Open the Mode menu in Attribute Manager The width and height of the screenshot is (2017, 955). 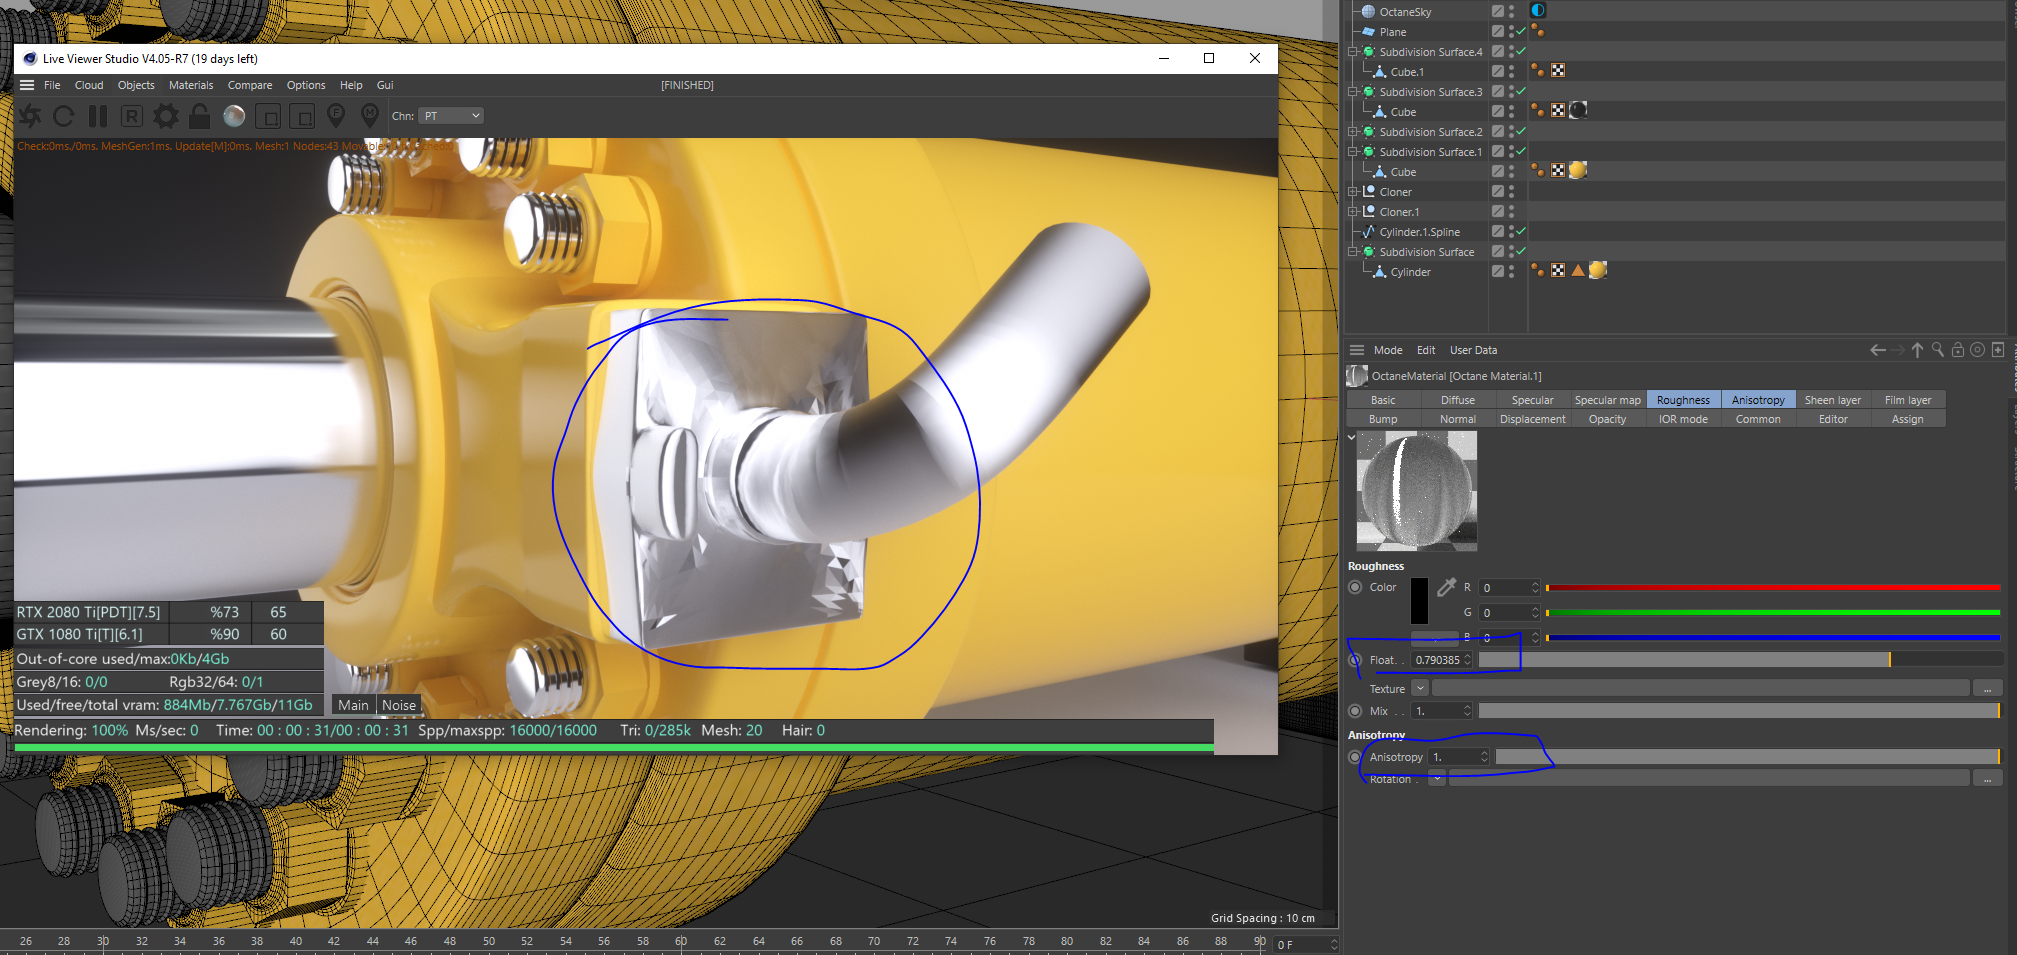[x=1388, y=350]
